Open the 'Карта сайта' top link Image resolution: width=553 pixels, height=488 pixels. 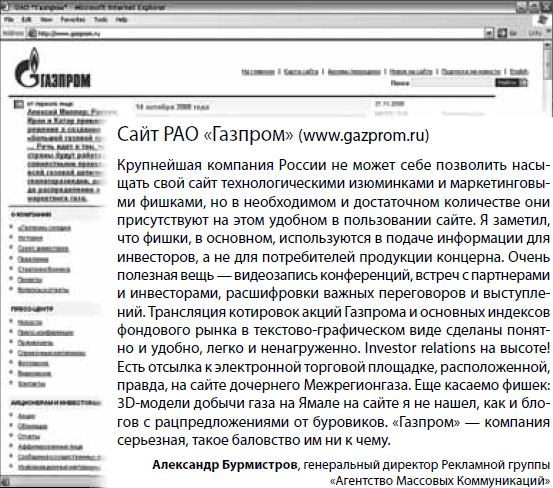(301, 72)
